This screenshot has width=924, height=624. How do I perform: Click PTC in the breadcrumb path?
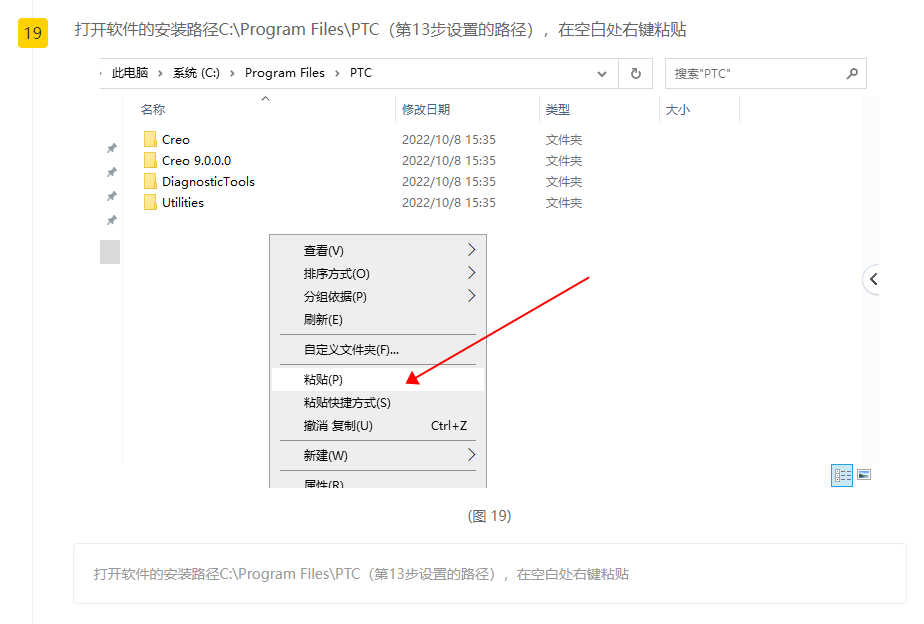click(x=361, y=73)
